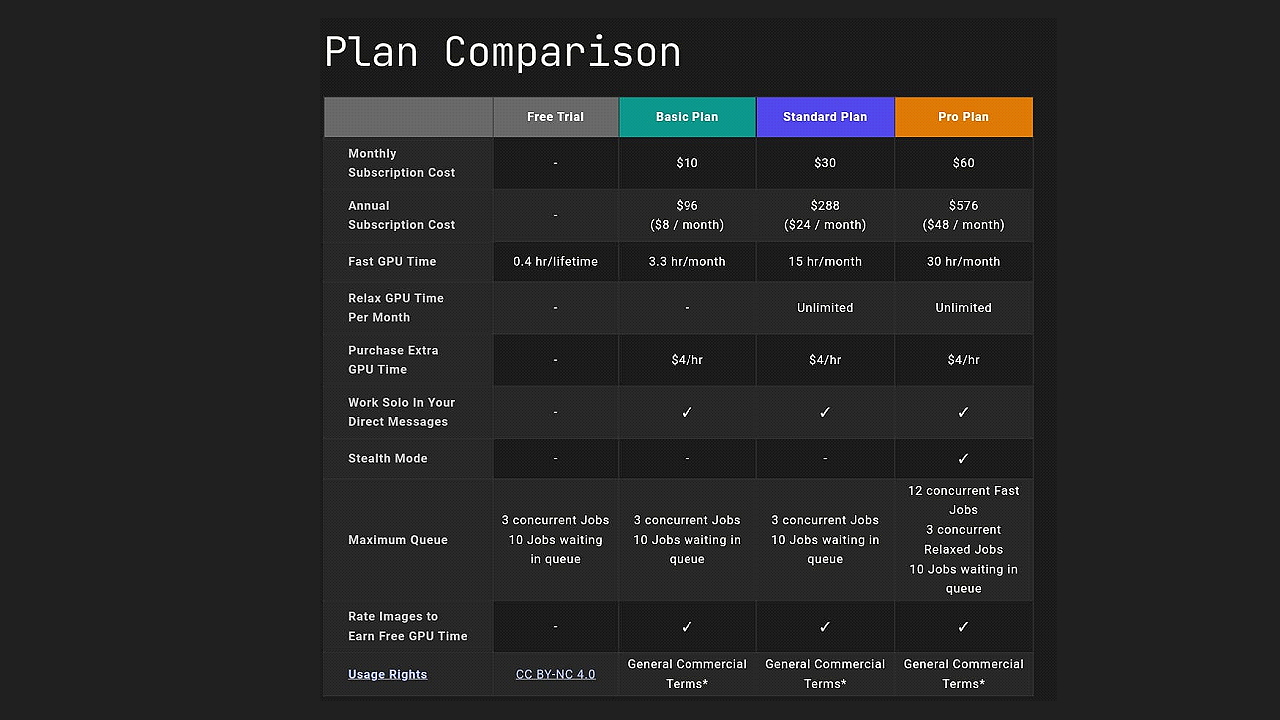Click the 3.3 hr/month Fast GPU cell

click(x=687, y=261)
